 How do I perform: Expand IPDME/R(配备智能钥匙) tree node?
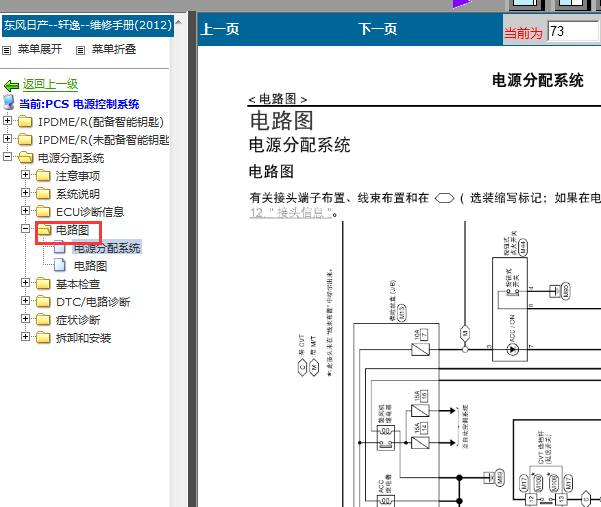(x=7, y=120)
